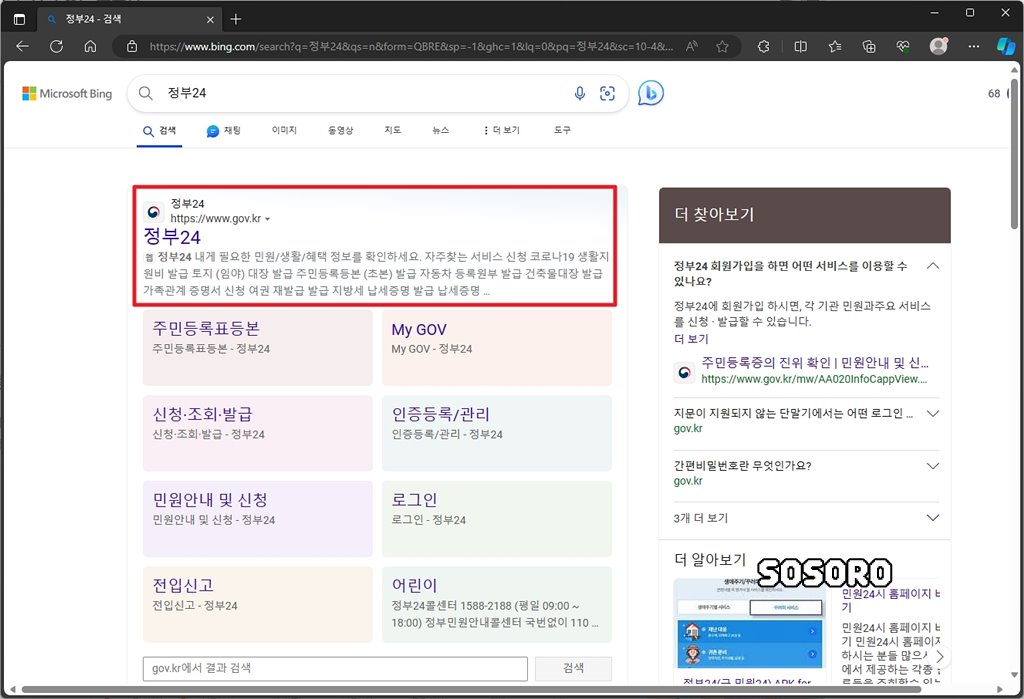Open read aloud icon in address bar
Image resolution: width=1024 pixels, height=699 pixels.
pyautogui.click(x=692, y=46)
